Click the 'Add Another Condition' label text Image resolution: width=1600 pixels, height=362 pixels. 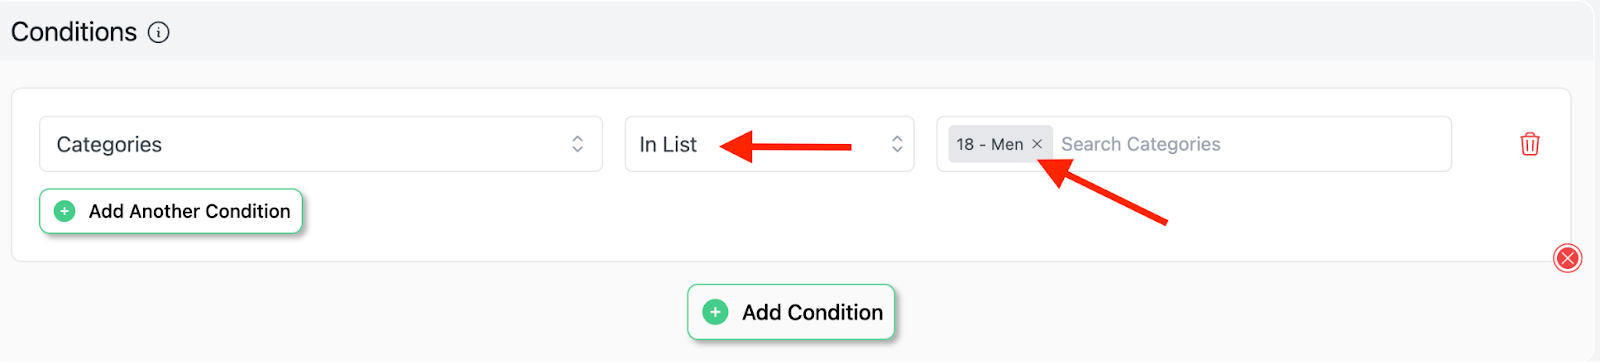[189, 211]
